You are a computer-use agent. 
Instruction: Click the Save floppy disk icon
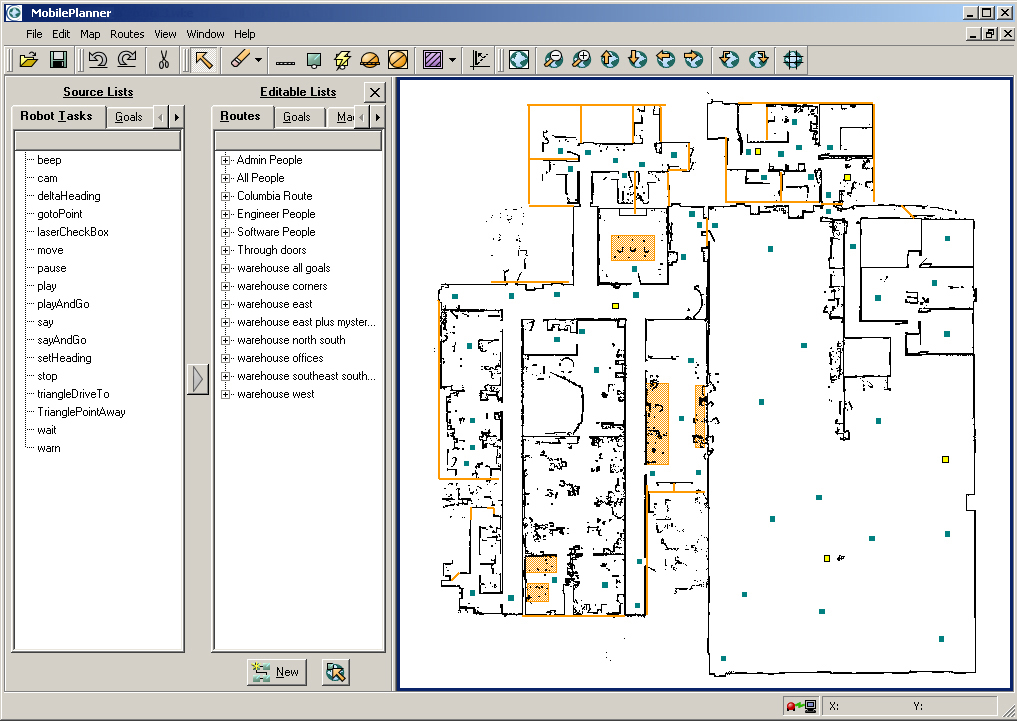tap(58, 60)
